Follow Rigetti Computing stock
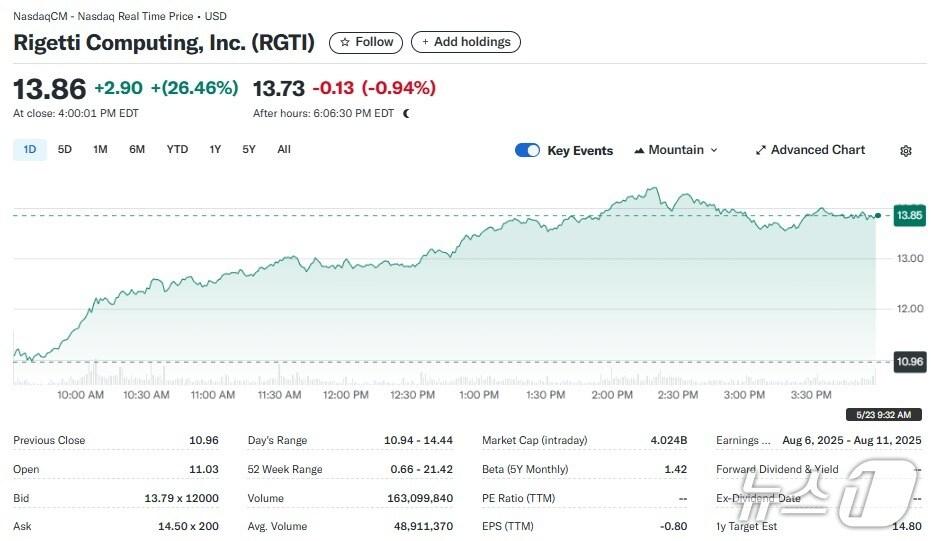 (x=366, y=42)
